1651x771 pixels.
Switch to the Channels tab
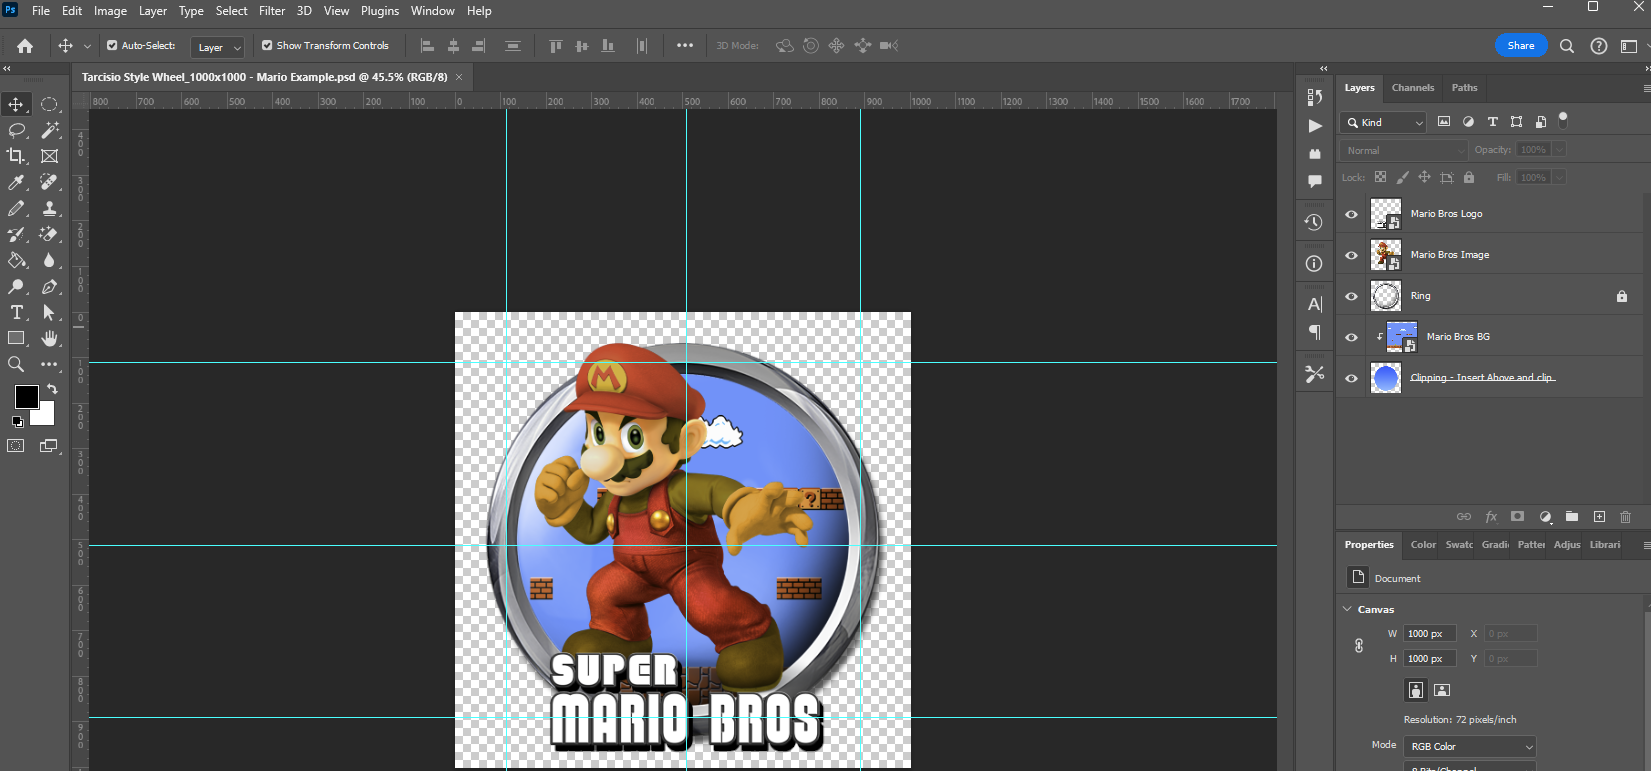(x=1413, y=88)
